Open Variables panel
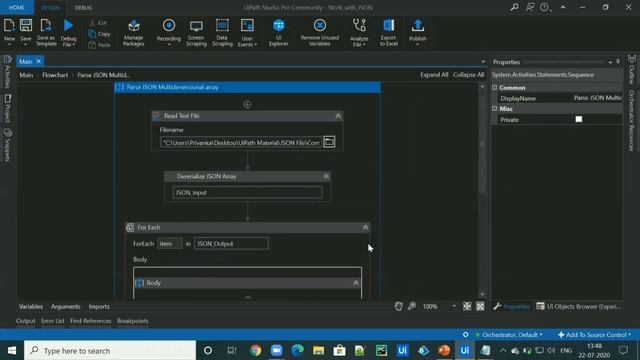Screen dimensions: 640x360 tap(31, 307)
